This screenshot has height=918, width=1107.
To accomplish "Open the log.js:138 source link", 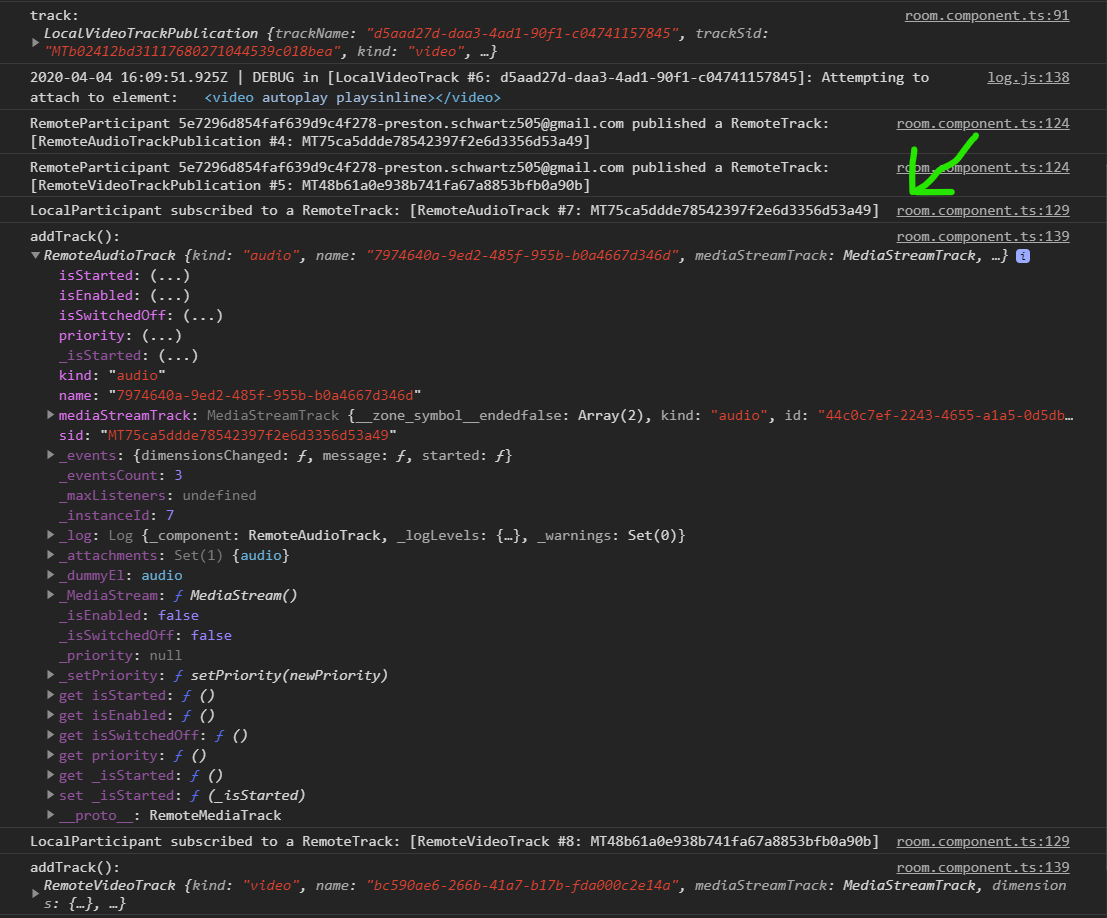I will (1028, 77).
